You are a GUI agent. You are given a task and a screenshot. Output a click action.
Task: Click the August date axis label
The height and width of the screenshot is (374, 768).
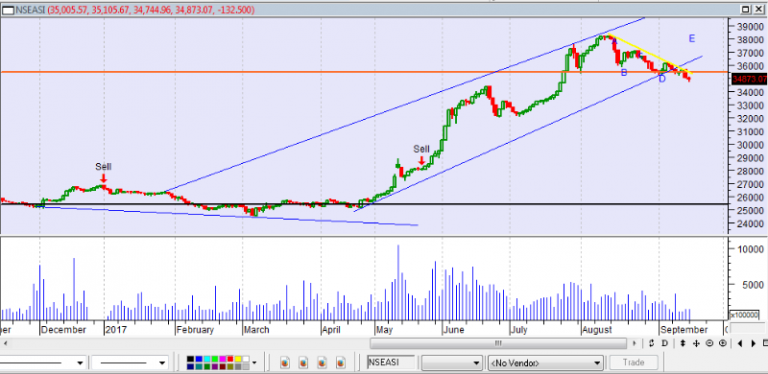(x=598, y=330)
